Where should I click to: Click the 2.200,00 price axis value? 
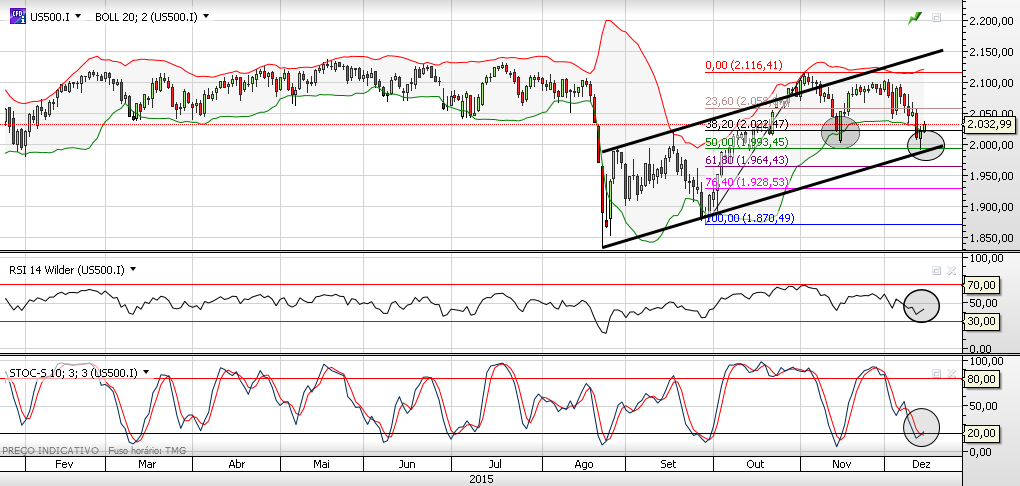pyautogui.click(x=993, y=21)
